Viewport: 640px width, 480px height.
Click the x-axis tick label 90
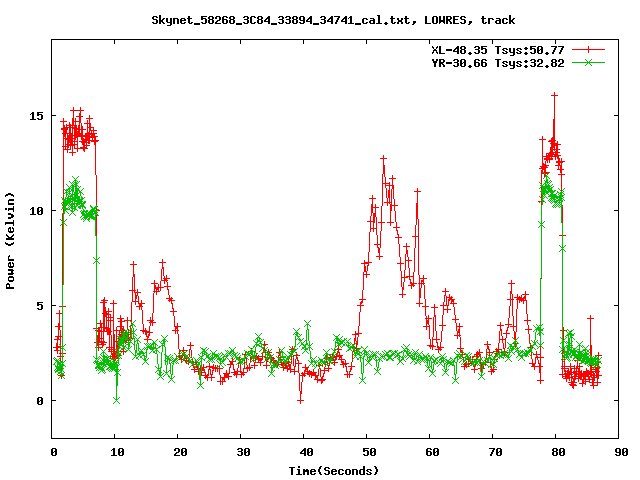pos(621,452)
